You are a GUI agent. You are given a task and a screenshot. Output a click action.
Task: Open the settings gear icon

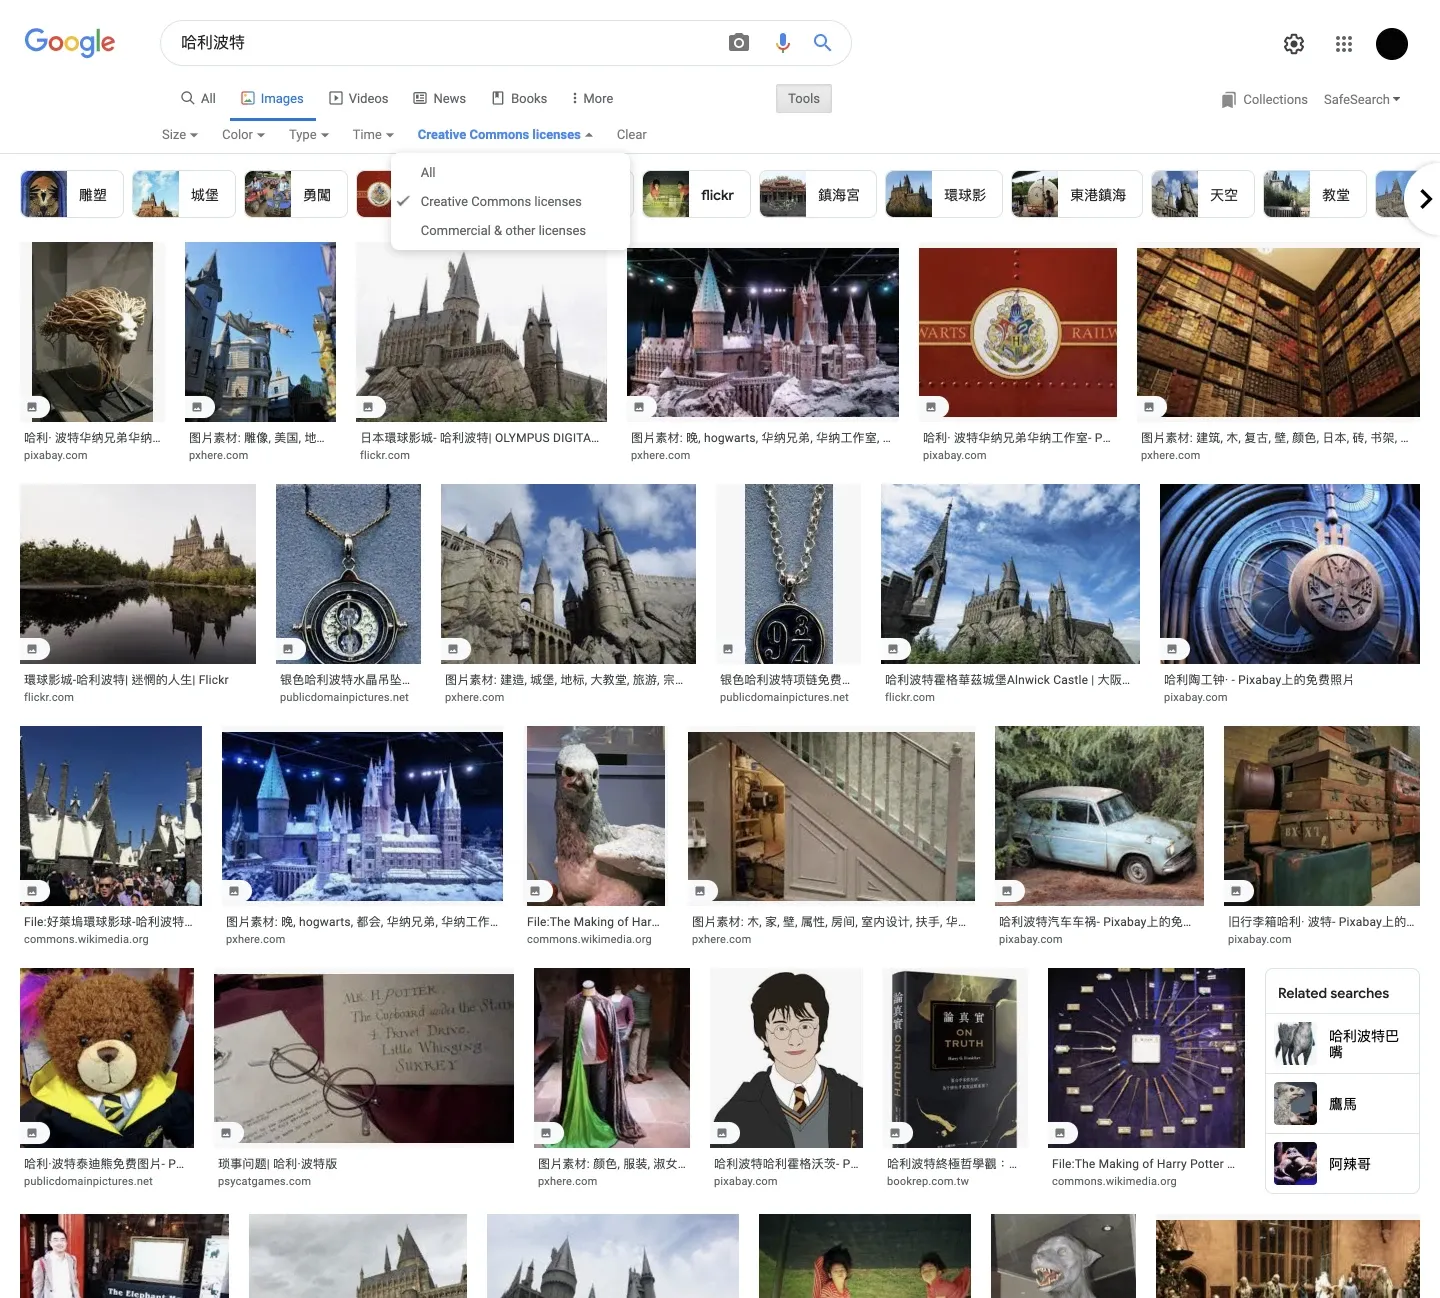tap(1294, 44)
